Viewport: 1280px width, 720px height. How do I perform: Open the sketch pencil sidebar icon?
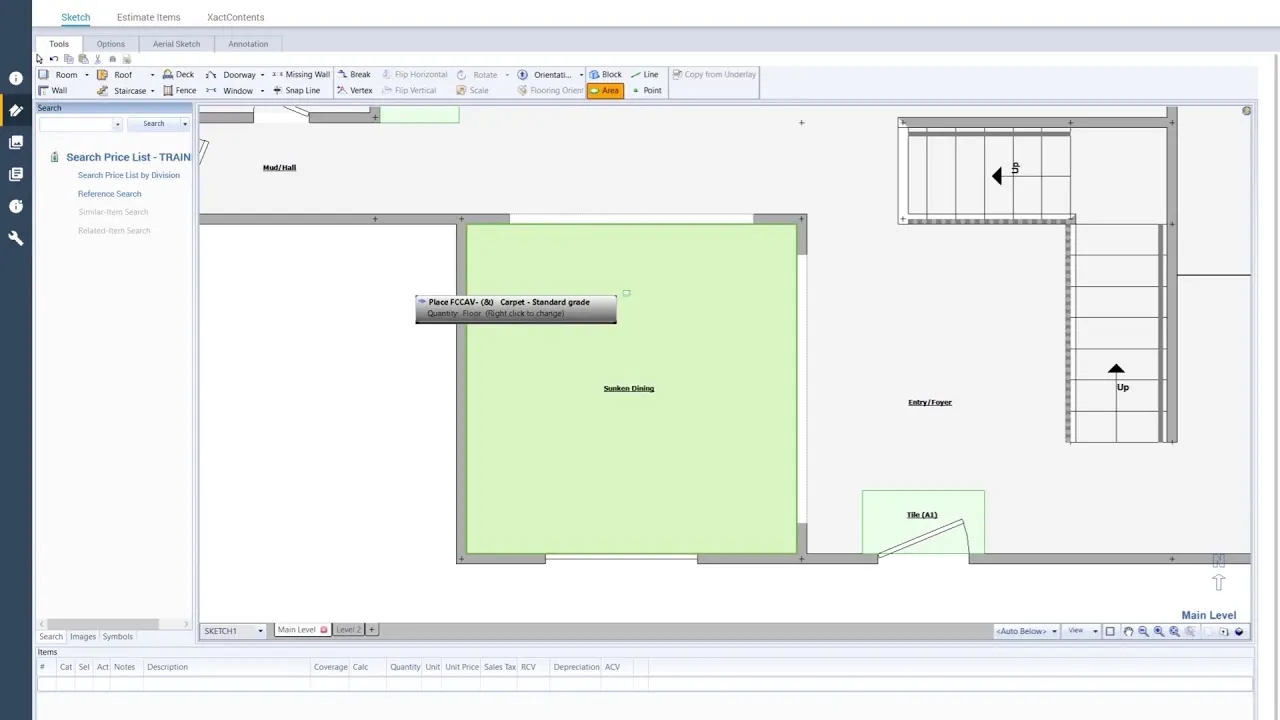16,110
